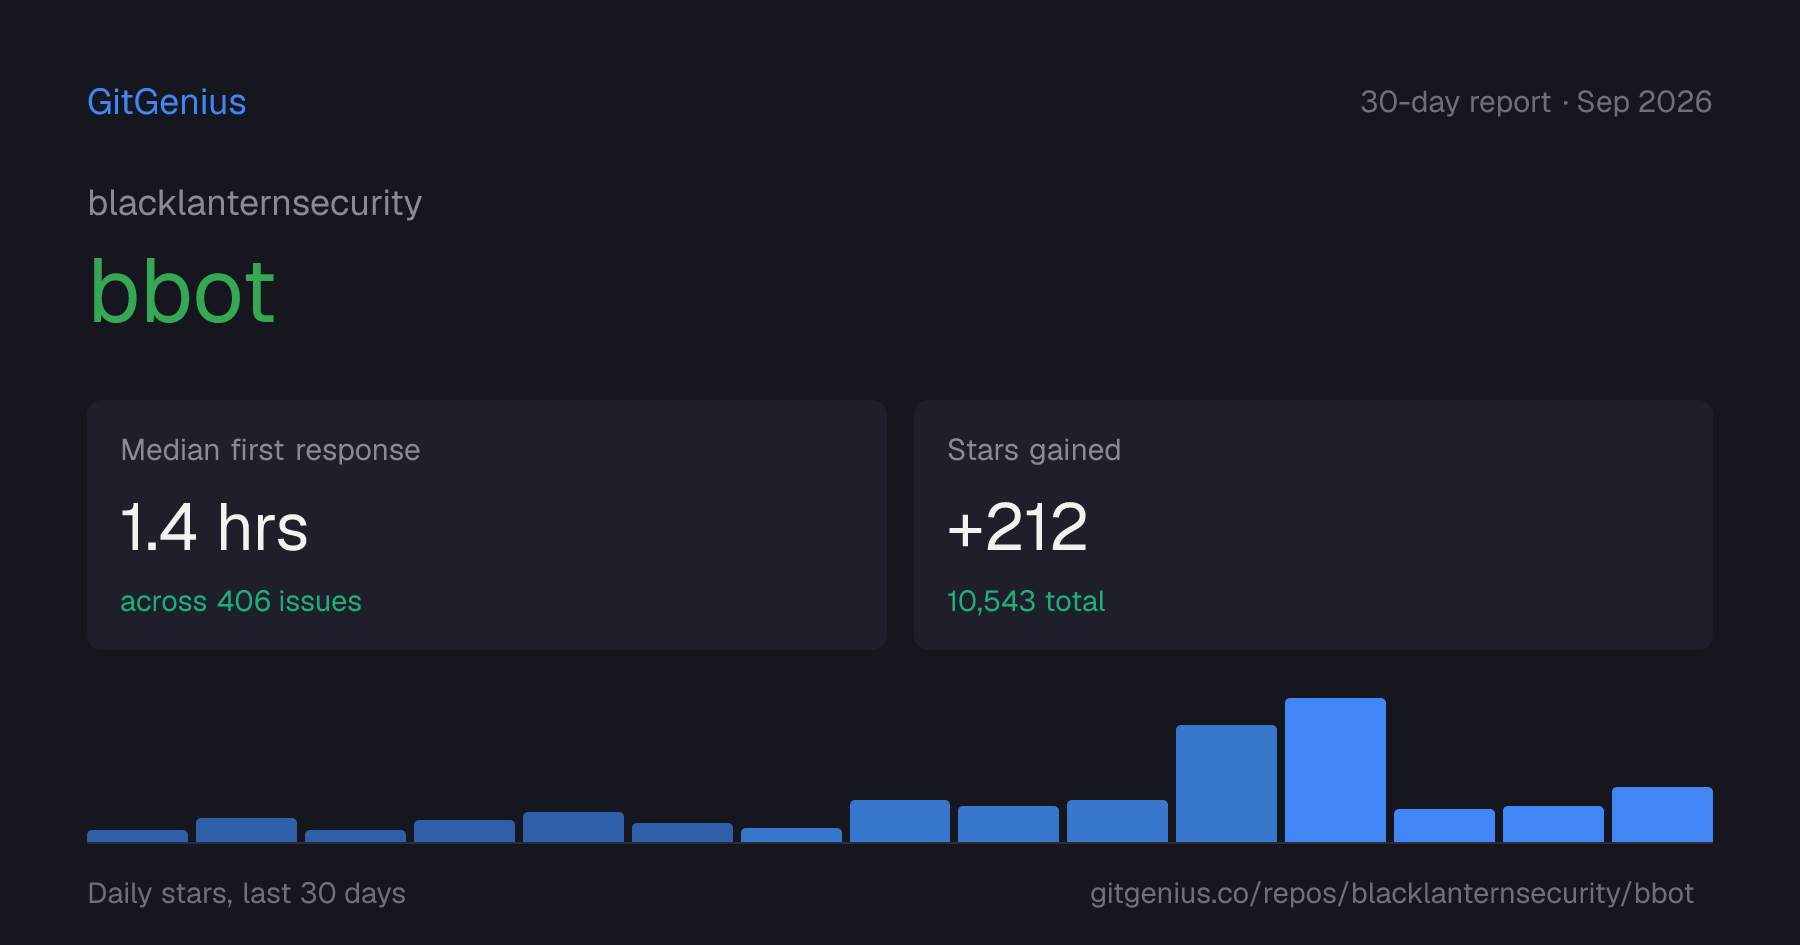
Task: Open the gitgenius.co/repos/blacklanternsecurity/bbot URL
Action: (x=1392, y=893)
